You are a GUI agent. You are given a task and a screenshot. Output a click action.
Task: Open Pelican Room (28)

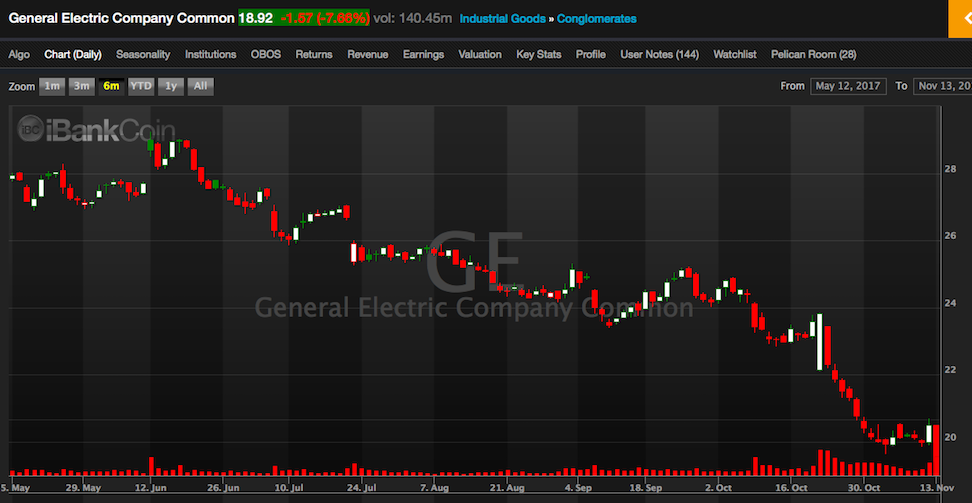click(x=814, y=55)
